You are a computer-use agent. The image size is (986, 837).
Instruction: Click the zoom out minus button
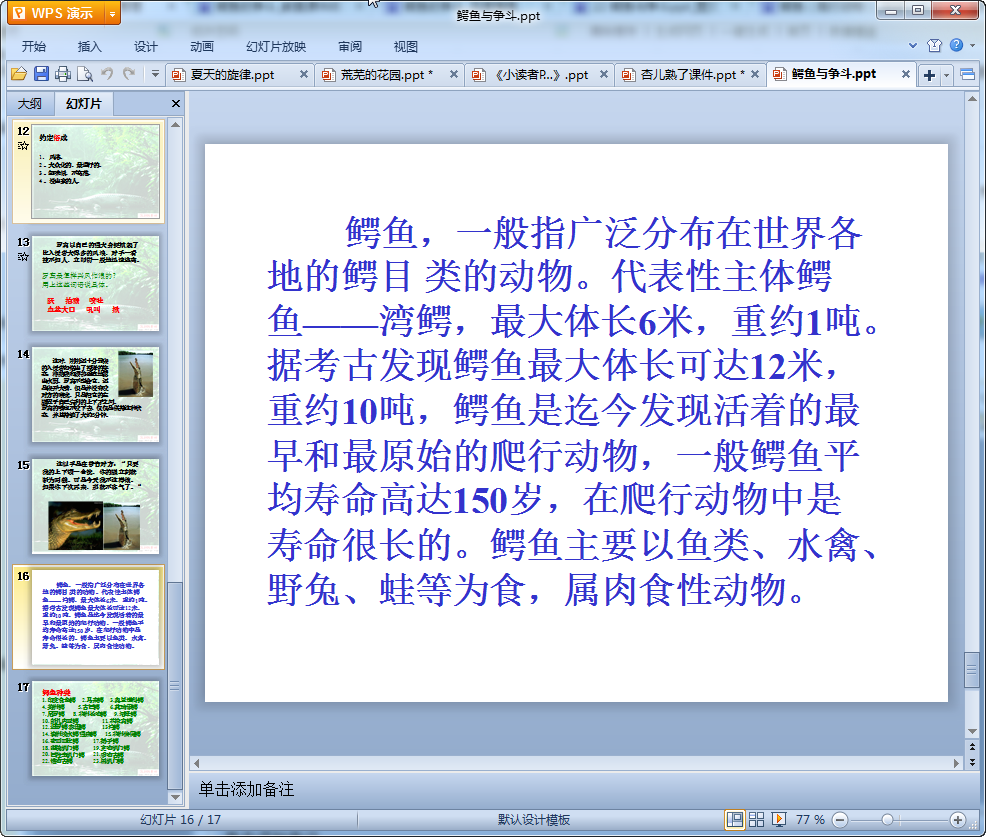pyautogui.click(x=840, y=819)
